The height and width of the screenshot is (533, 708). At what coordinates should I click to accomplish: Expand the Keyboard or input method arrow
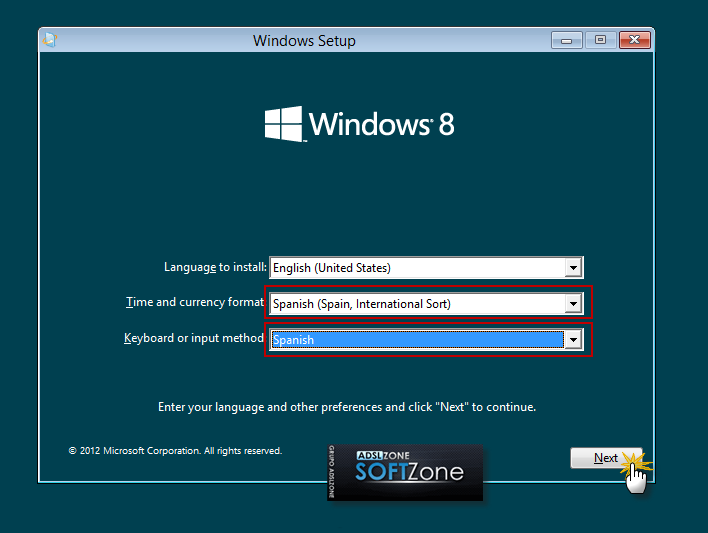[573, 340]
